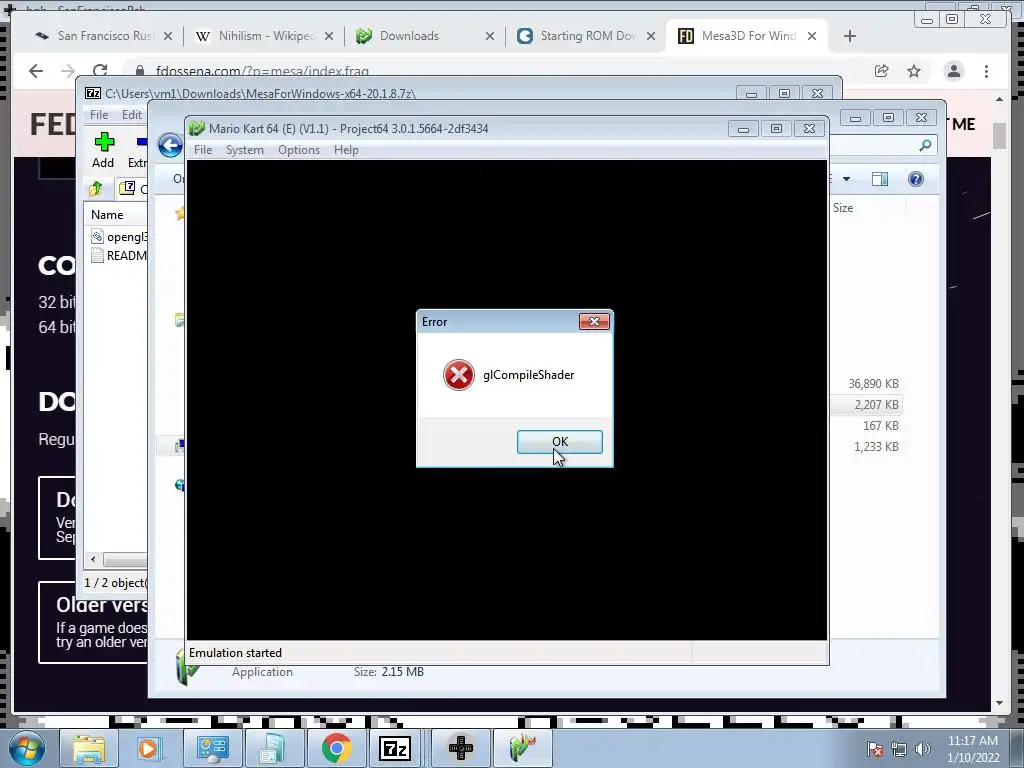Viewport: 1024px width, 768px height.
Task: Open Explorer help icon
Action: 916,179
